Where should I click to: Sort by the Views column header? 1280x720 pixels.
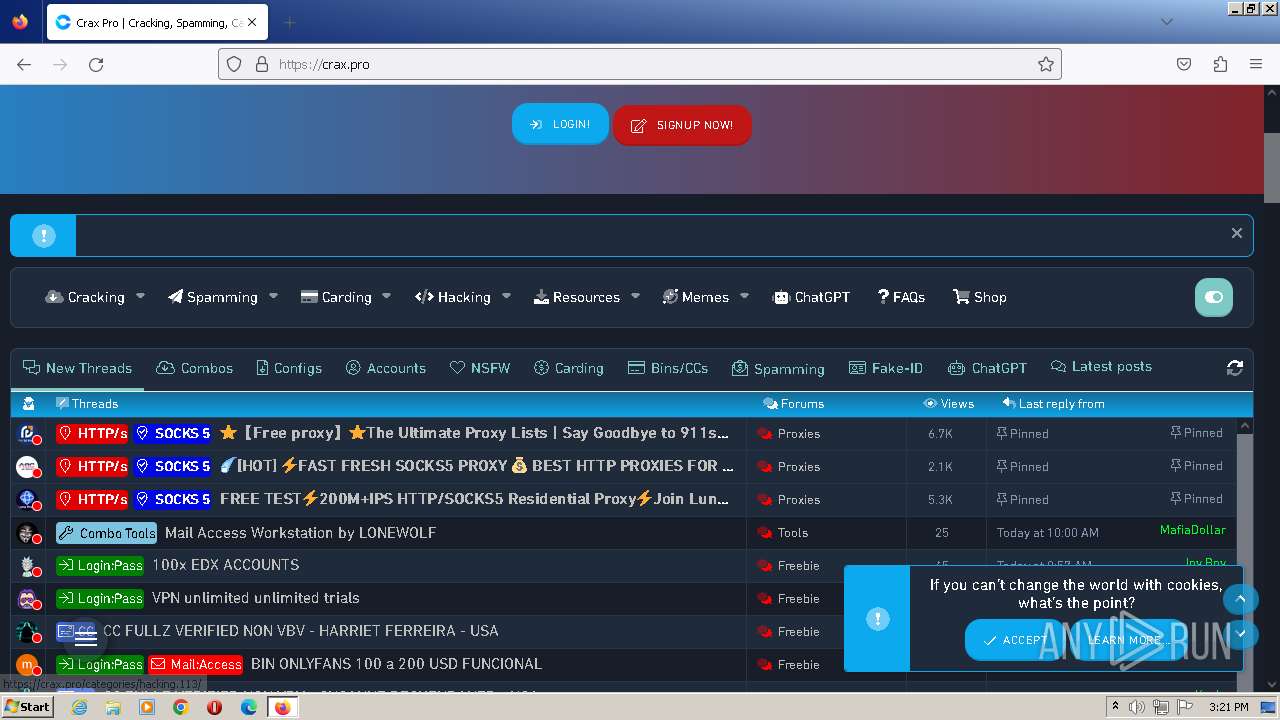click(948, 404)
